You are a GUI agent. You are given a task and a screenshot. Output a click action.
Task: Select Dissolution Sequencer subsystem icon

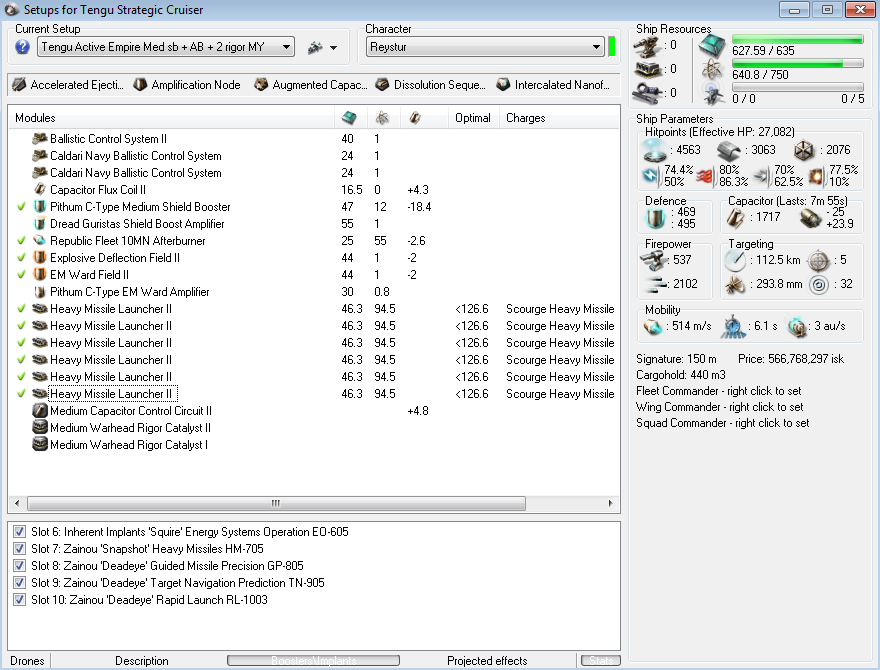[382, 85]
